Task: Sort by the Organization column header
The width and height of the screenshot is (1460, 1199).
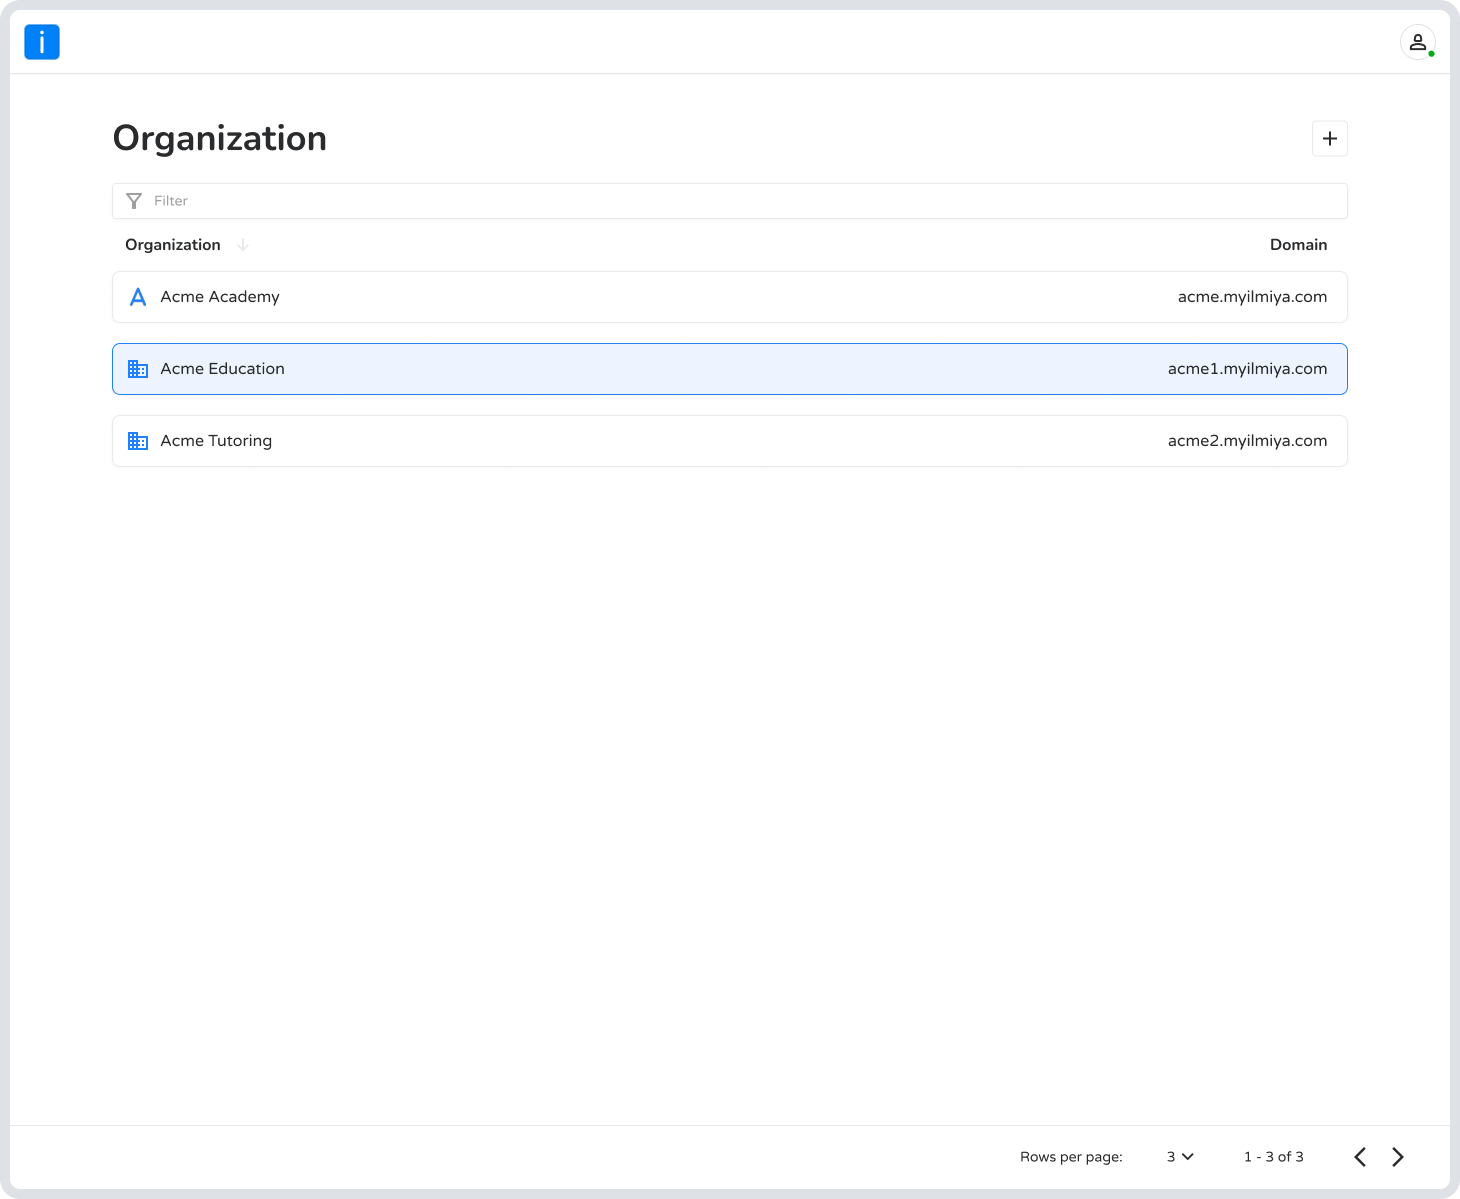Action: pyautogui.click(x=173, y=245)
